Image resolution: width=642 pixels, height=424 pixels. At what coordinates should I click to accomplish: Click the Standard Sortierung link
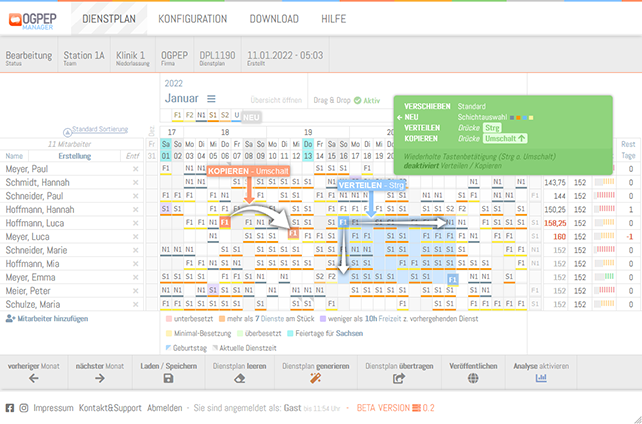tap(100, 129)
